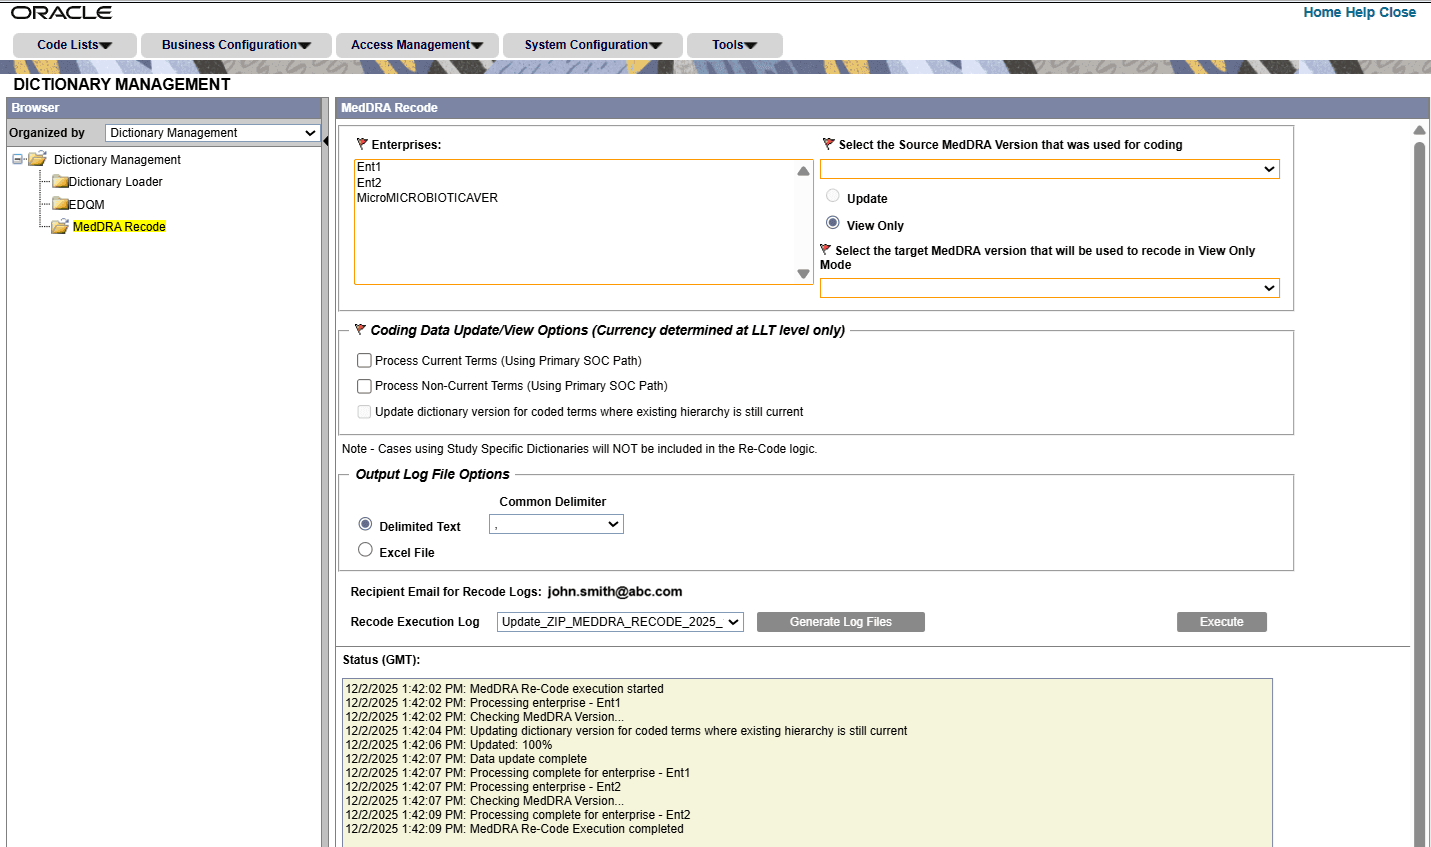Click the Generate Log Files button
This screenshot has width=1431, height=847.
tap(841, 622)
